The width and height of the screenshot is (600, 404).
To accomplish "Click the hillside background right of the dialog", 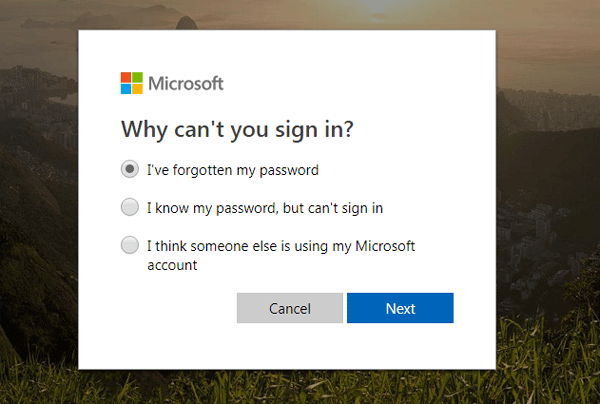I will (548, 200).
